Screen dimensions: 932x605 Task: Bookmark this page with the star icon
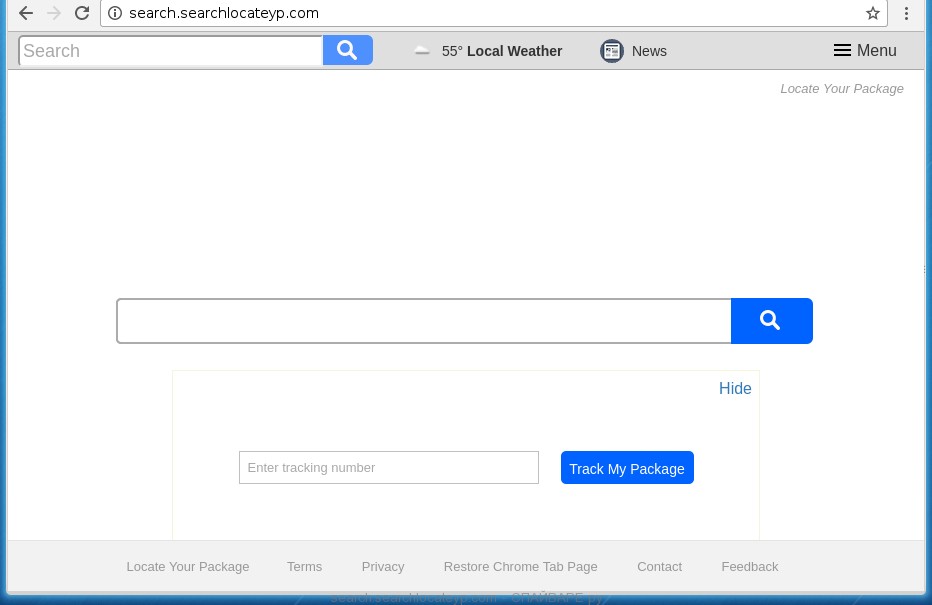click(872, 13)
